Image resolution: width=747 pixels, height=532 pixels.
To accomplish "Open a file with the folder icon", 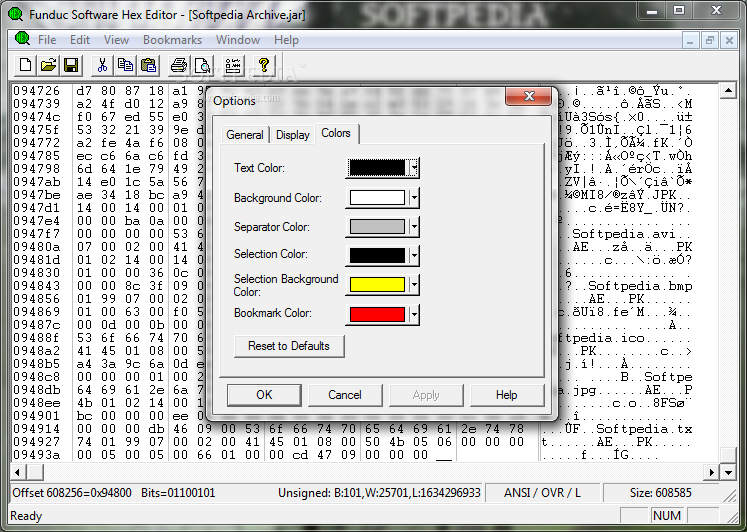I will (x=48, y=65).
